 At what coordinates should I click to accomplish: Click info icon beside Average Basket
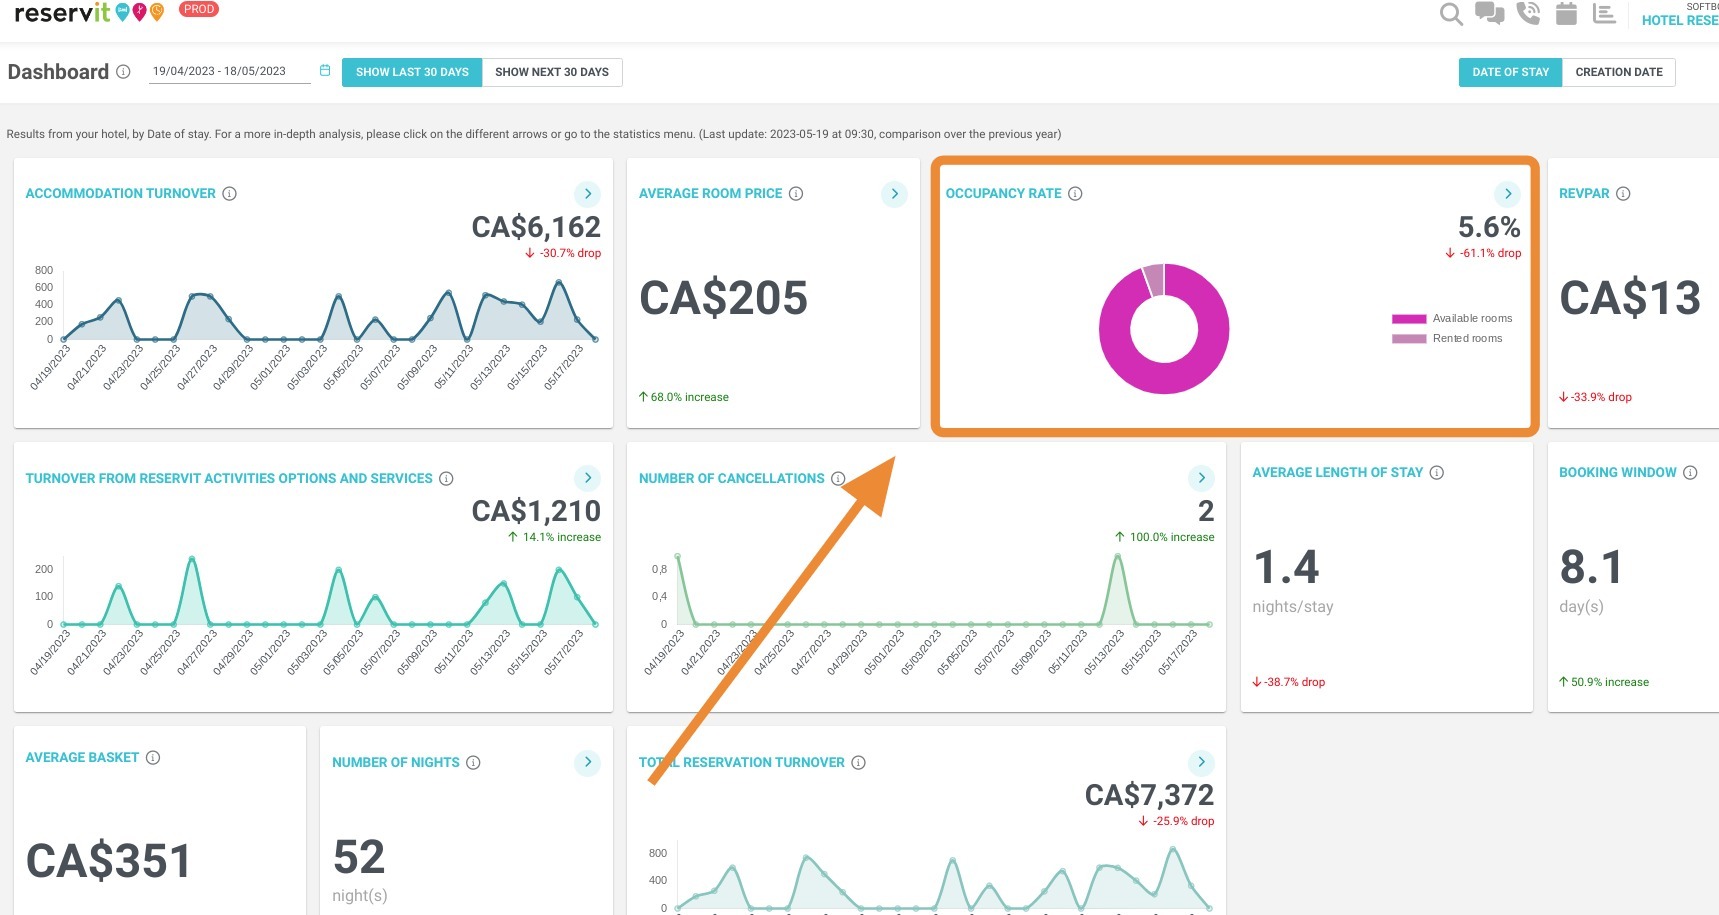click(153, 757)
